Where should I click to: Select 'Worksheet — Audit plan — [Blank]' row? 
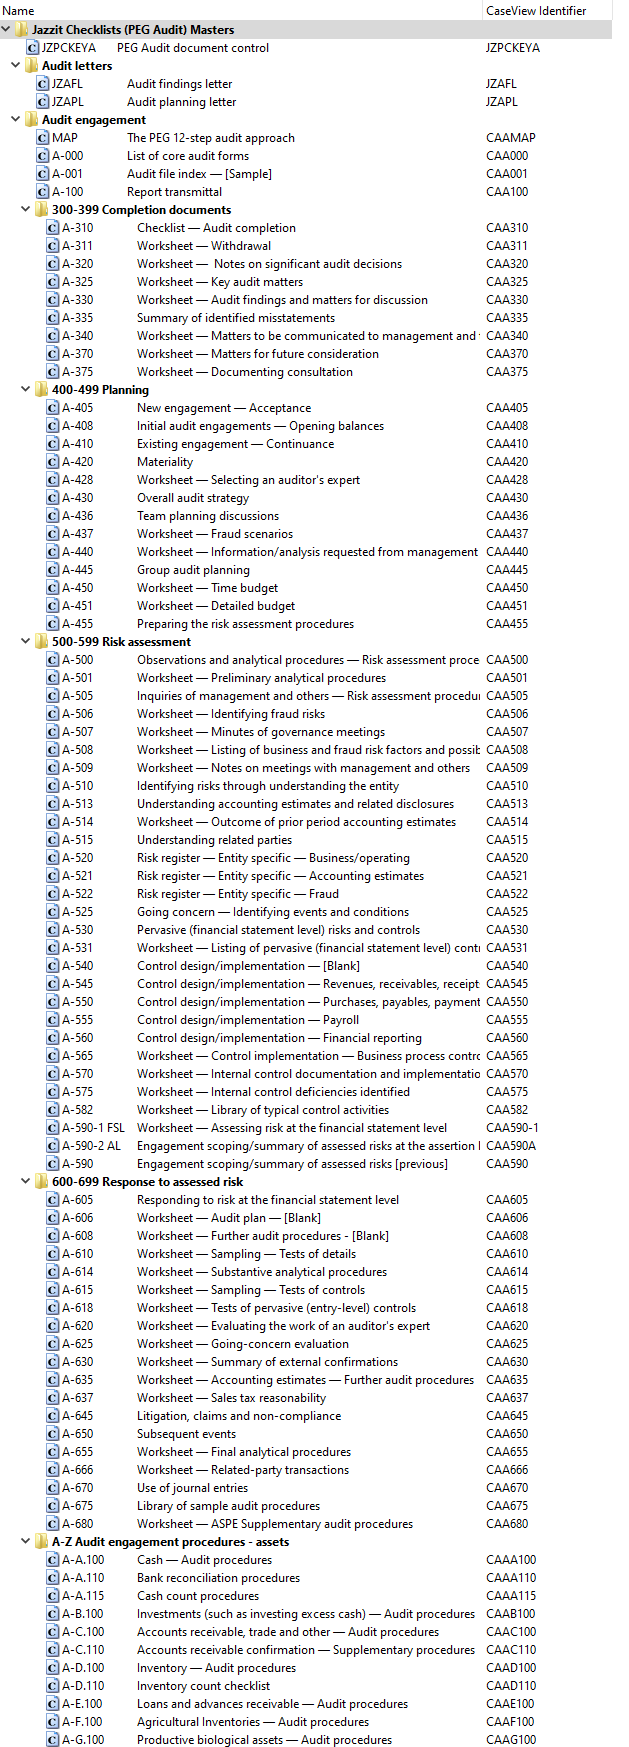306,1218
